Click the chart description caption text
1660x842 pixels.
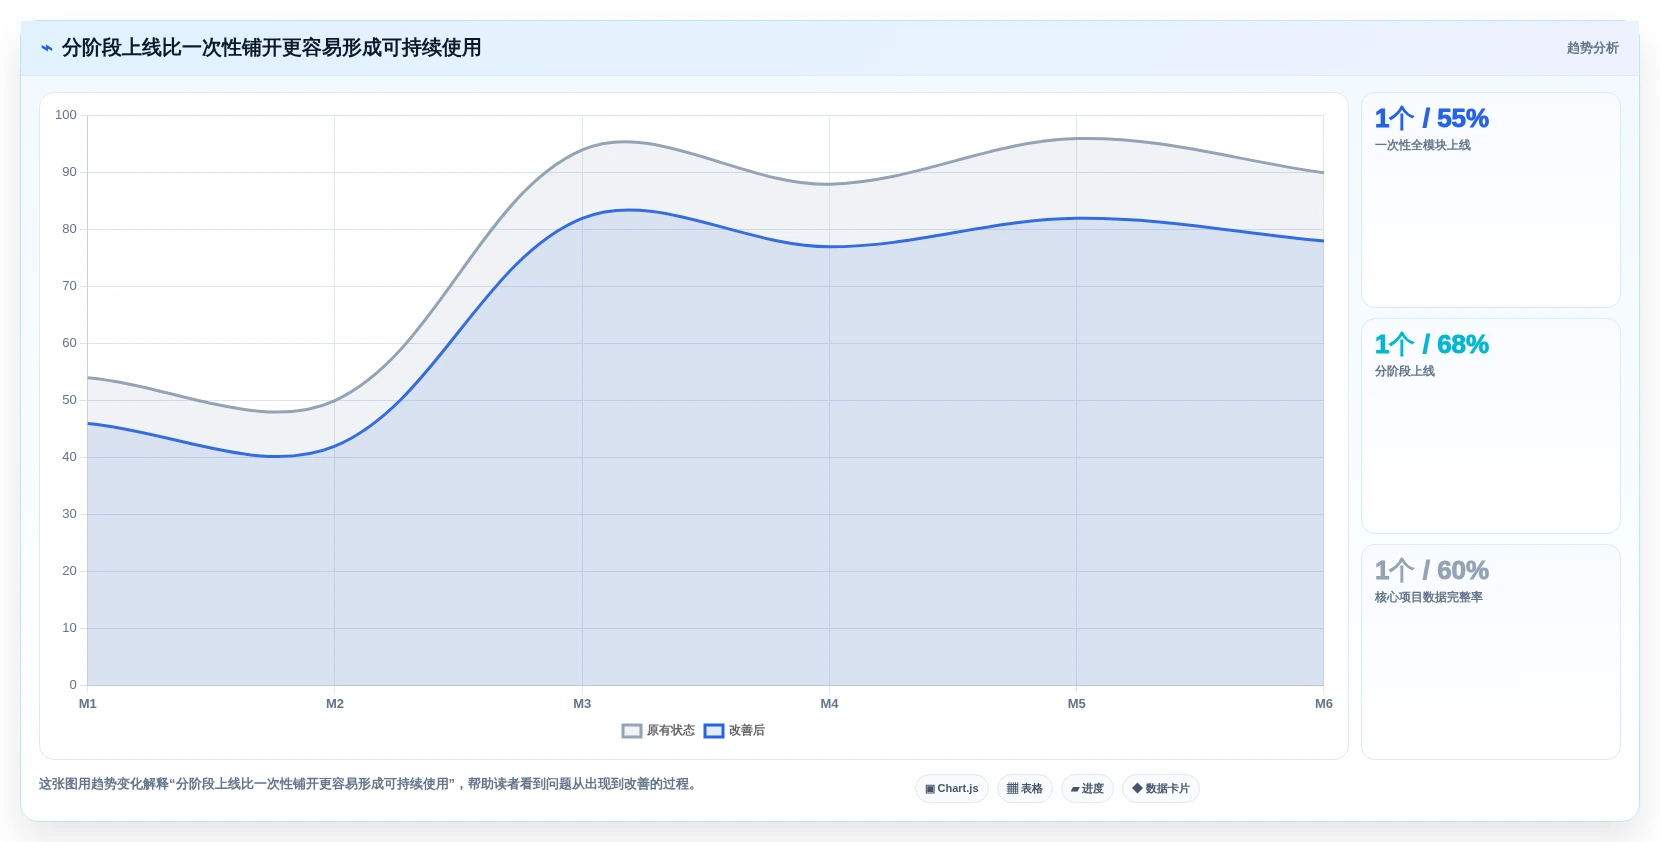[368, 784]
